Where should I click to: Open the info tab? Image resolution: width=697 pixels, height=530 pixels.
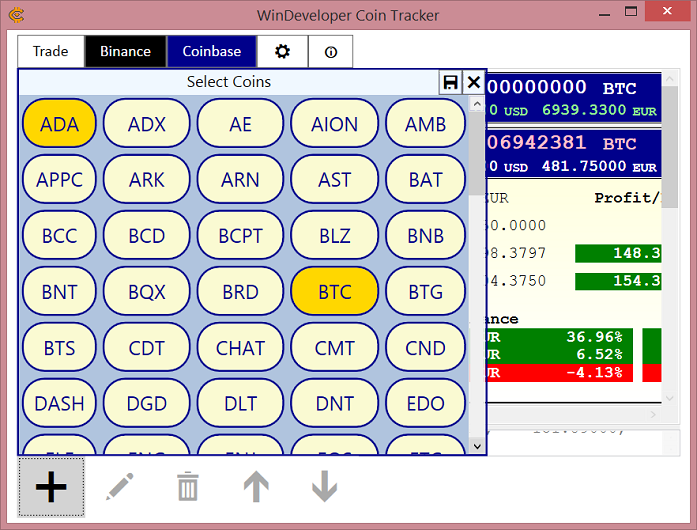(330, 52)
